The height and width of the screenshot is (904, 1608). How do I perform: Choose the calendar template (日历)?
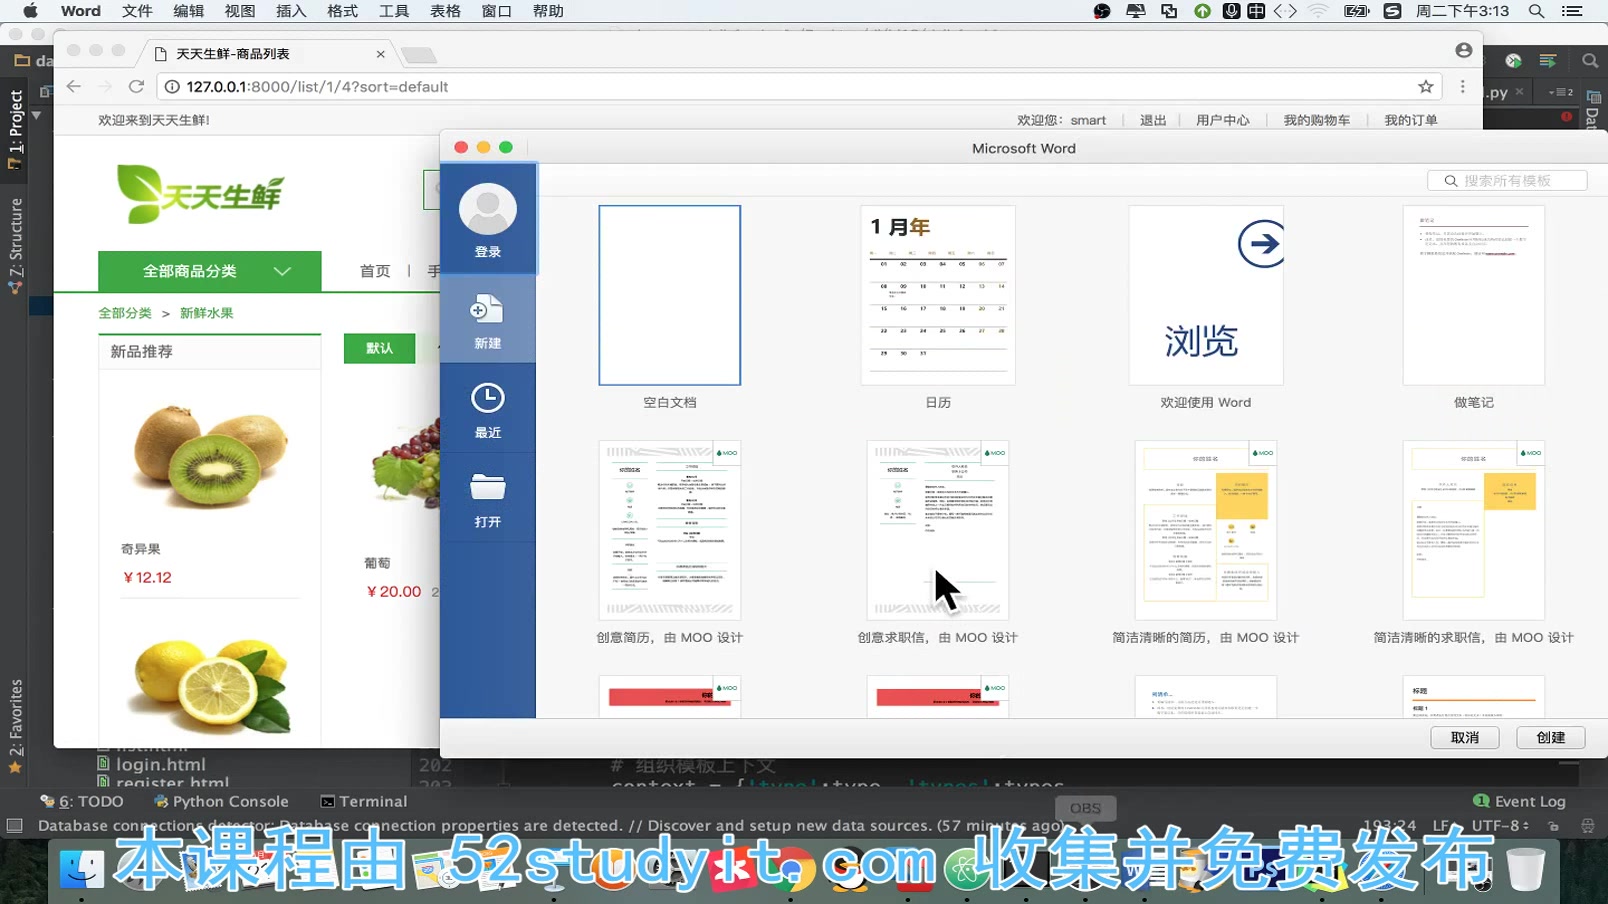coord(938,295)
